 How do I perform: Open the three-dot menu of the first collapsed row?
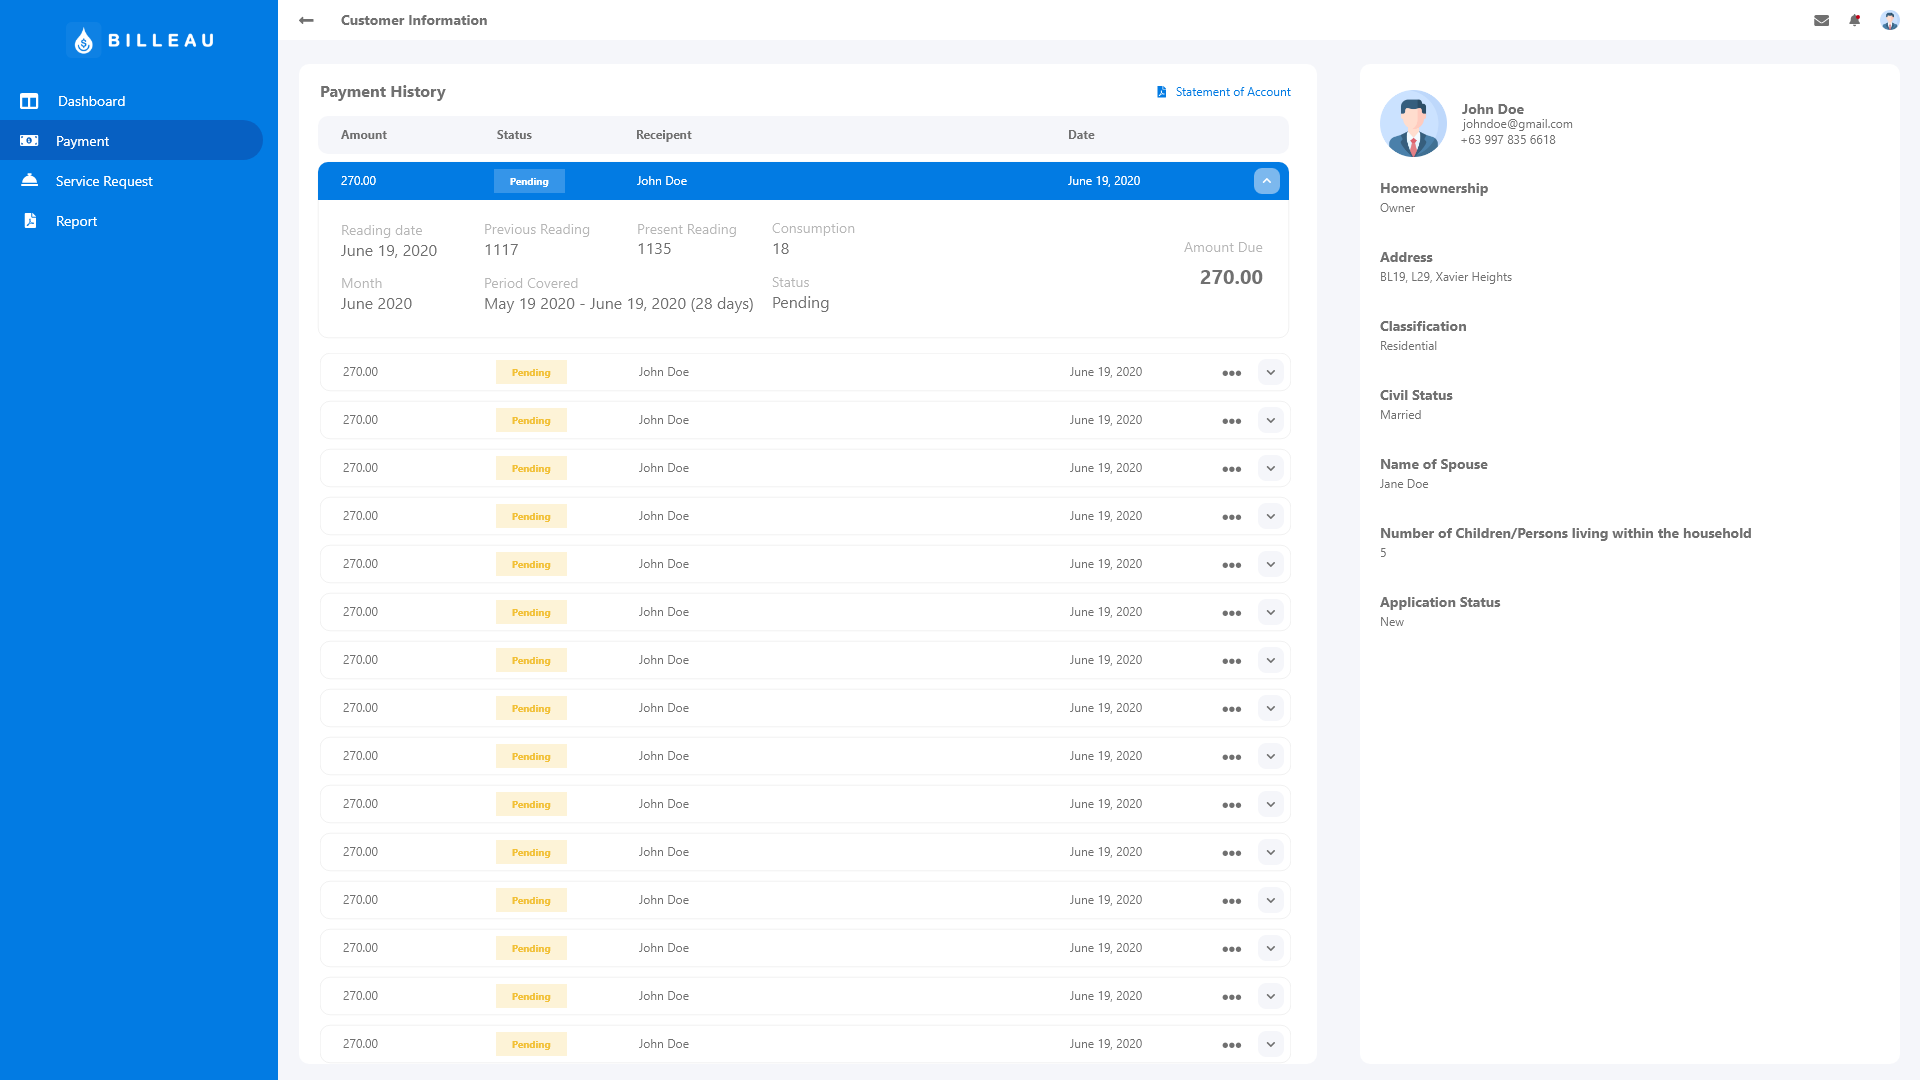click(1231, 373)
